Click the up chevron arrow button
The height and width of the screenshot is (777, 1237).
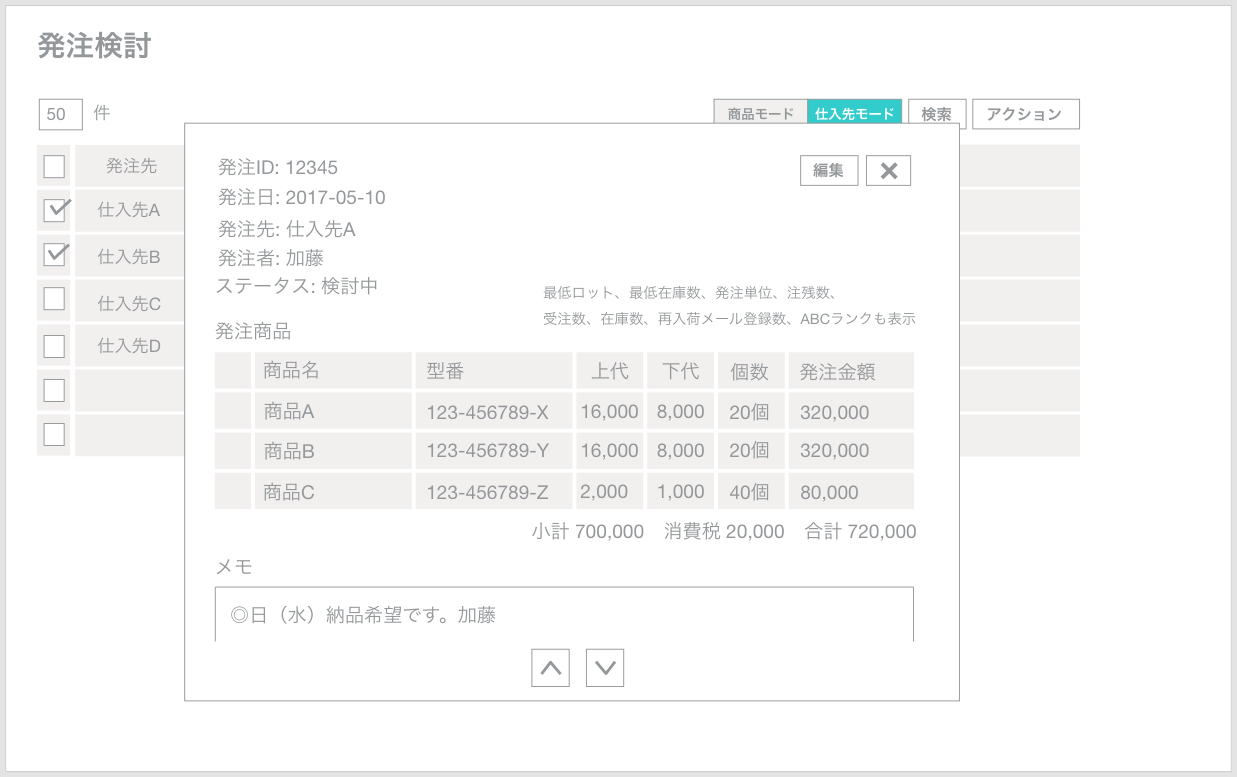tap(550, 668)
